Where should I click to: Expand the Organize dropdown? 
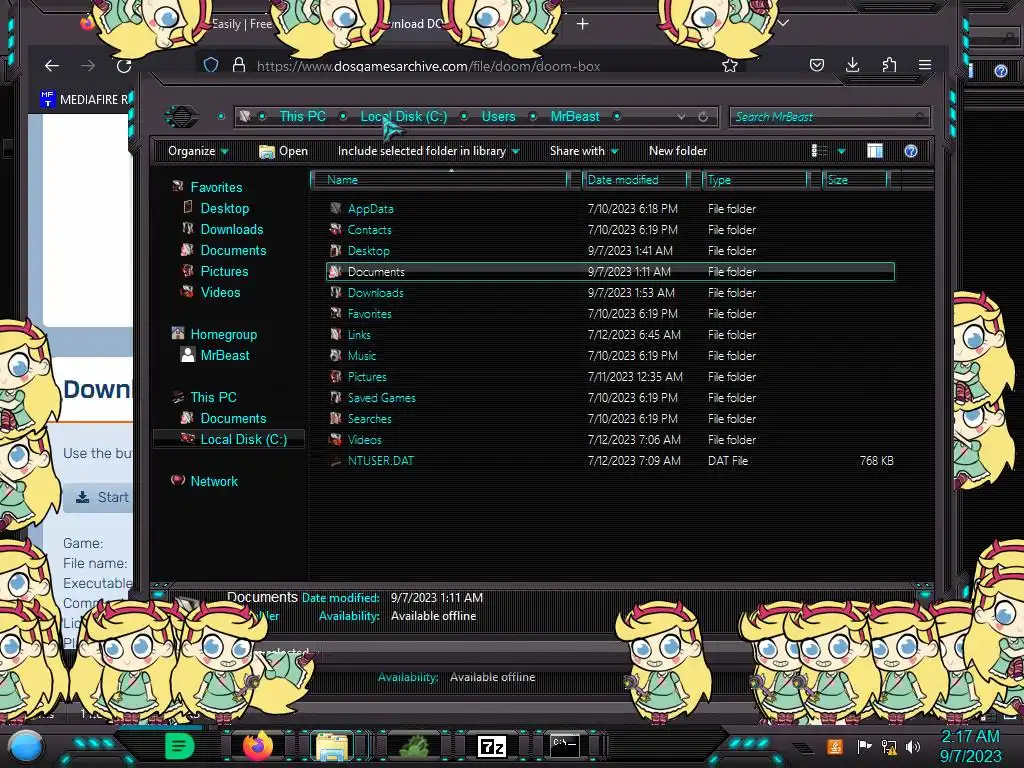point(198,152)
